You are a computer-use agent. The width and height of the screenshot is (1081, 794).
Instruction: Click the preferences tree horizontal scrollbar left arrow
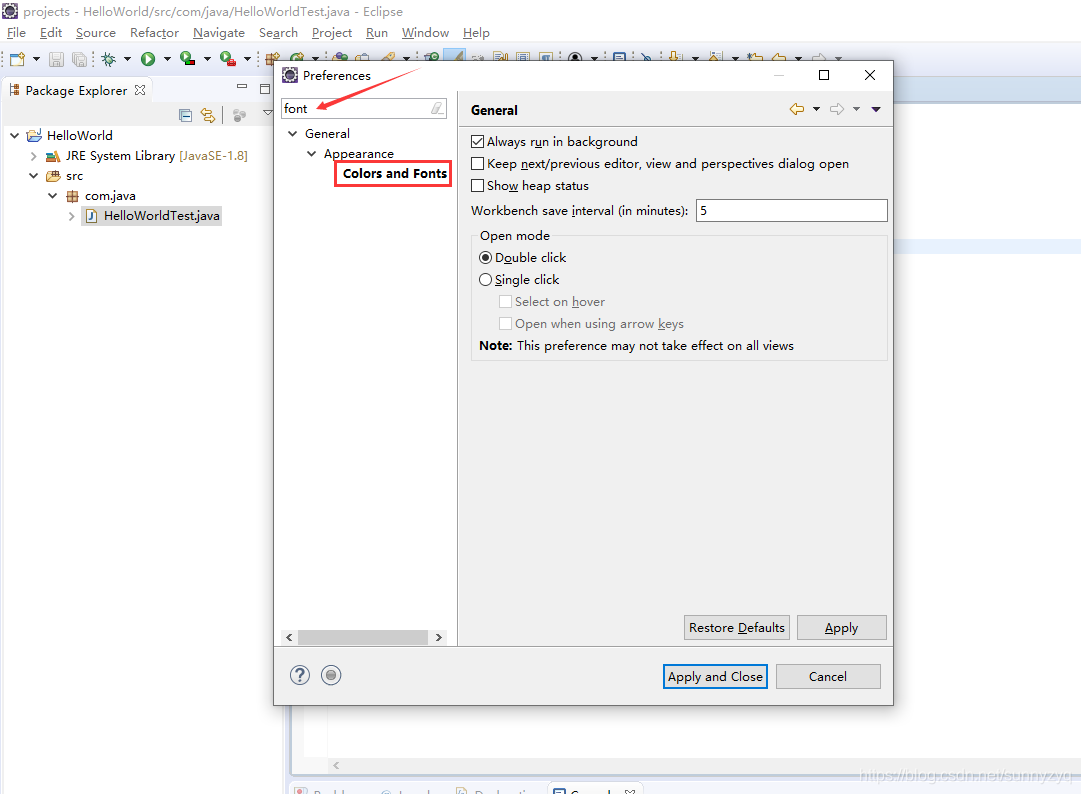click(x=290, y=638)
